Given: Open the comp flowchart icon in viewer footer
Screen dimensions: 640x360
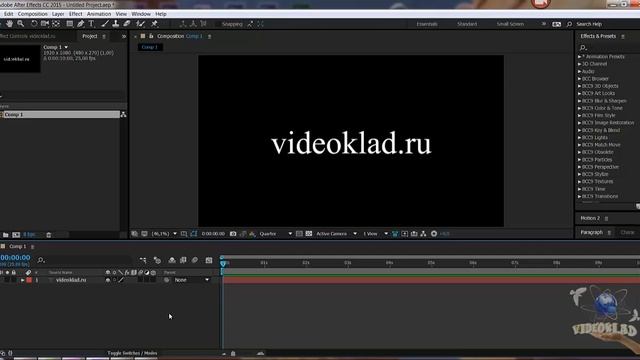Looking at the screenshot, I should tap(424, 234).
